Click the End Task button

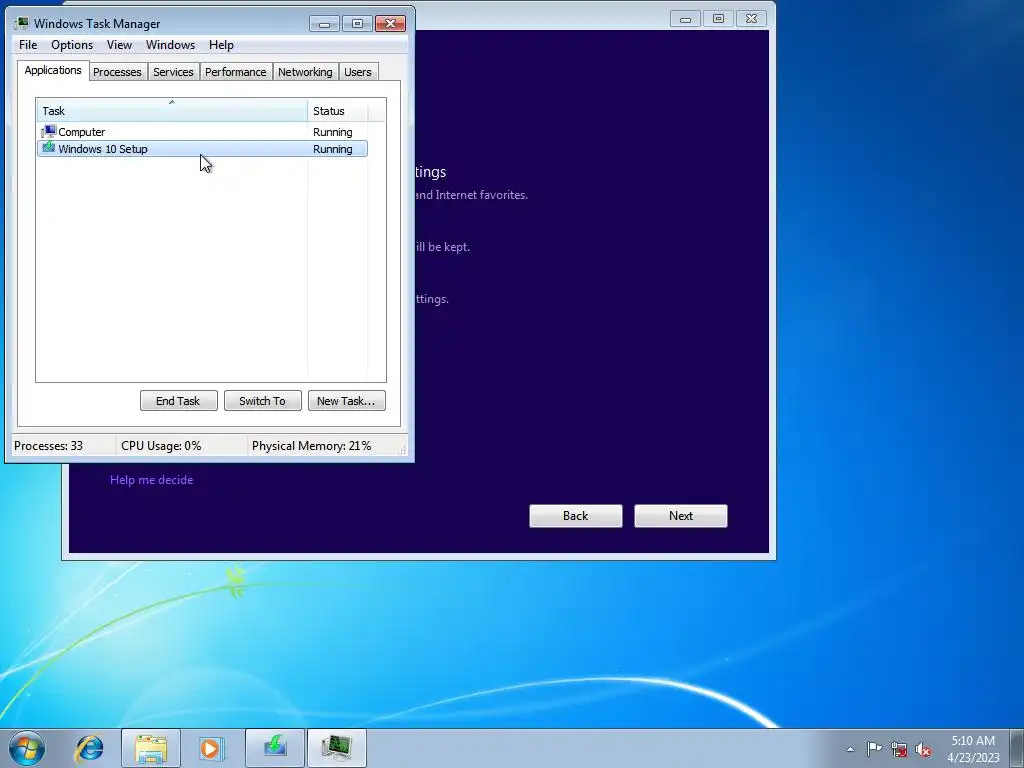pyautogui.click(x=178, y=401)
